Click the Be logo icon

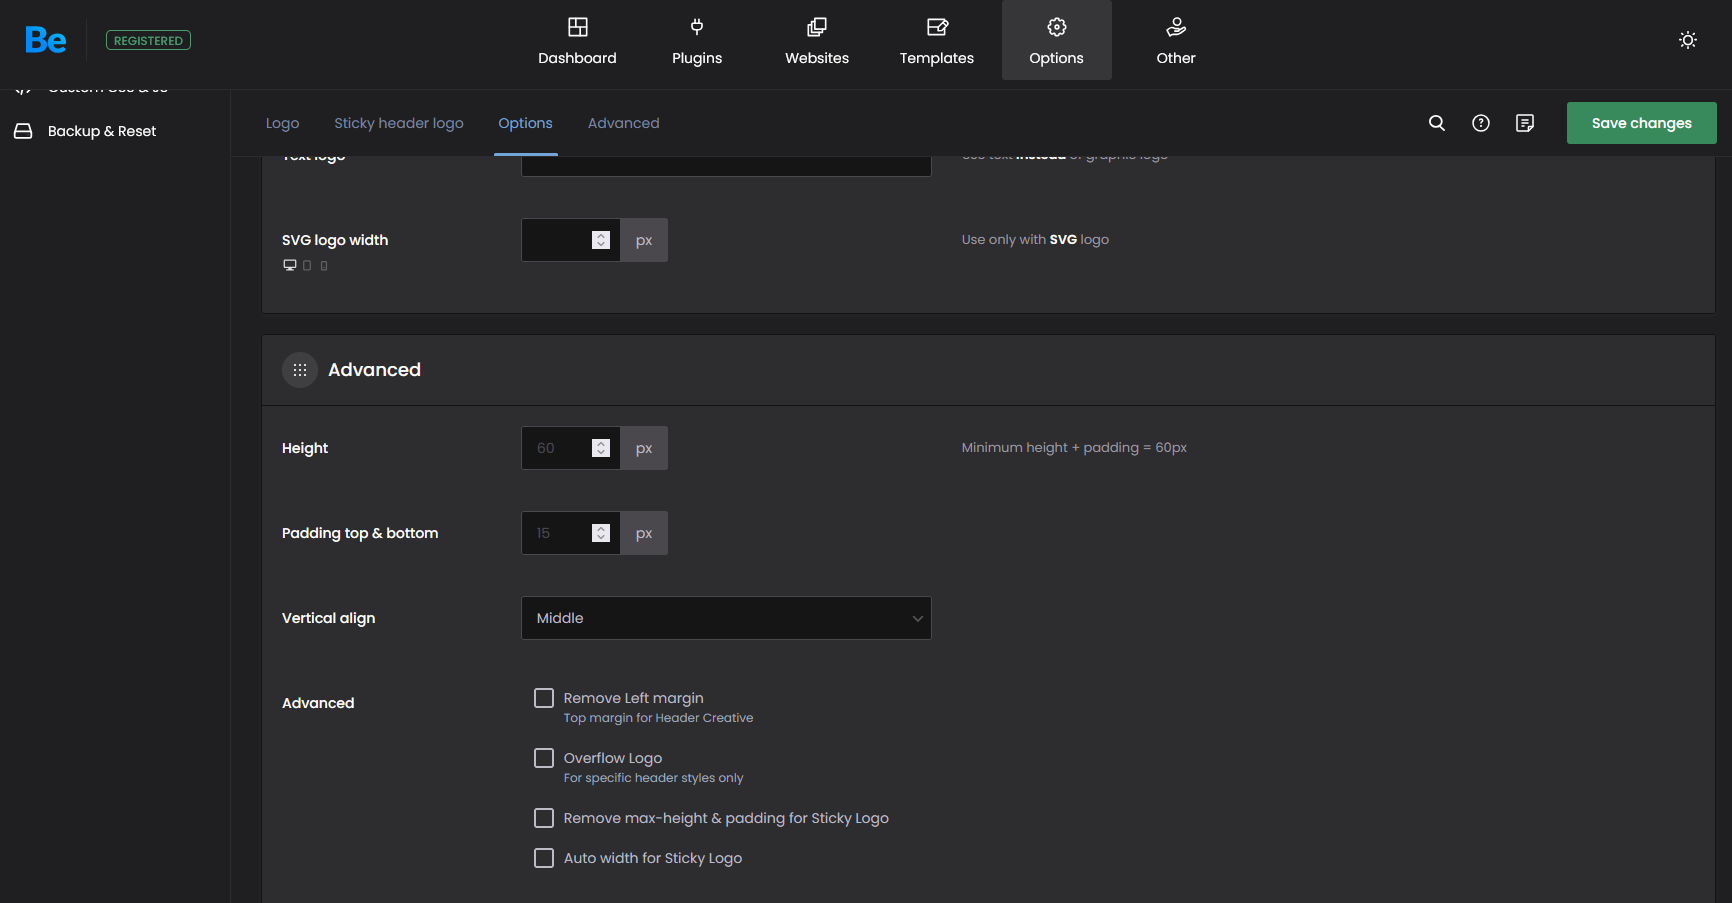click(x=46, y=40)
